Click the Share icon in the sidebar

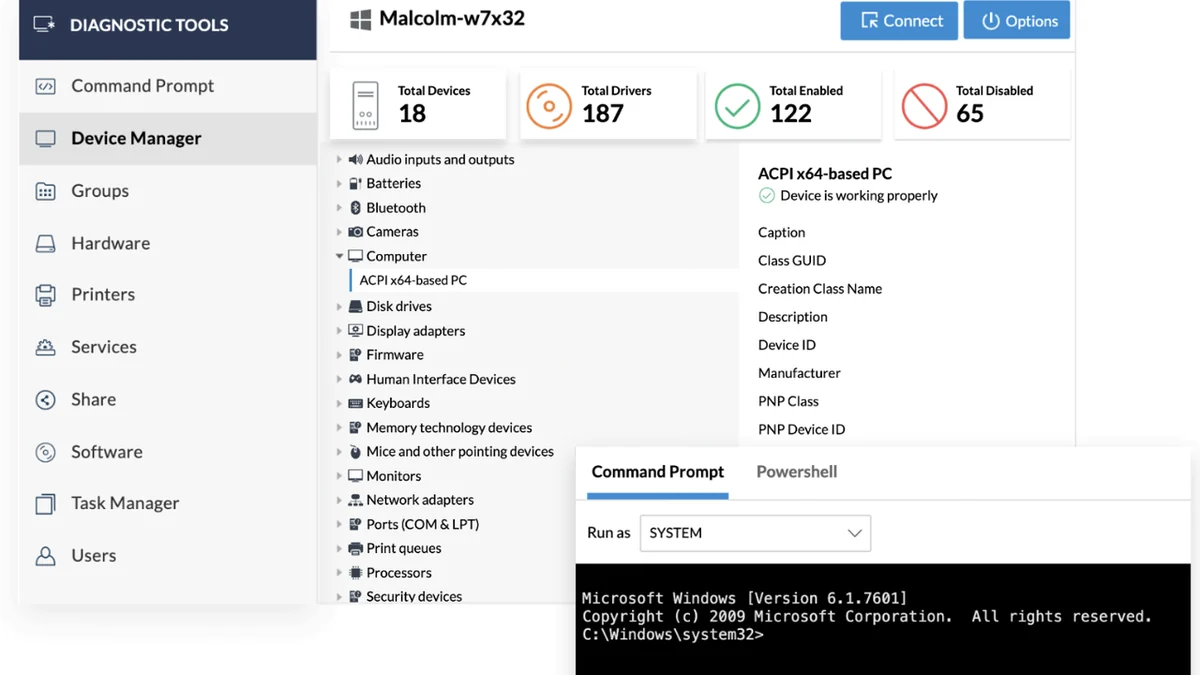point(45,400)
